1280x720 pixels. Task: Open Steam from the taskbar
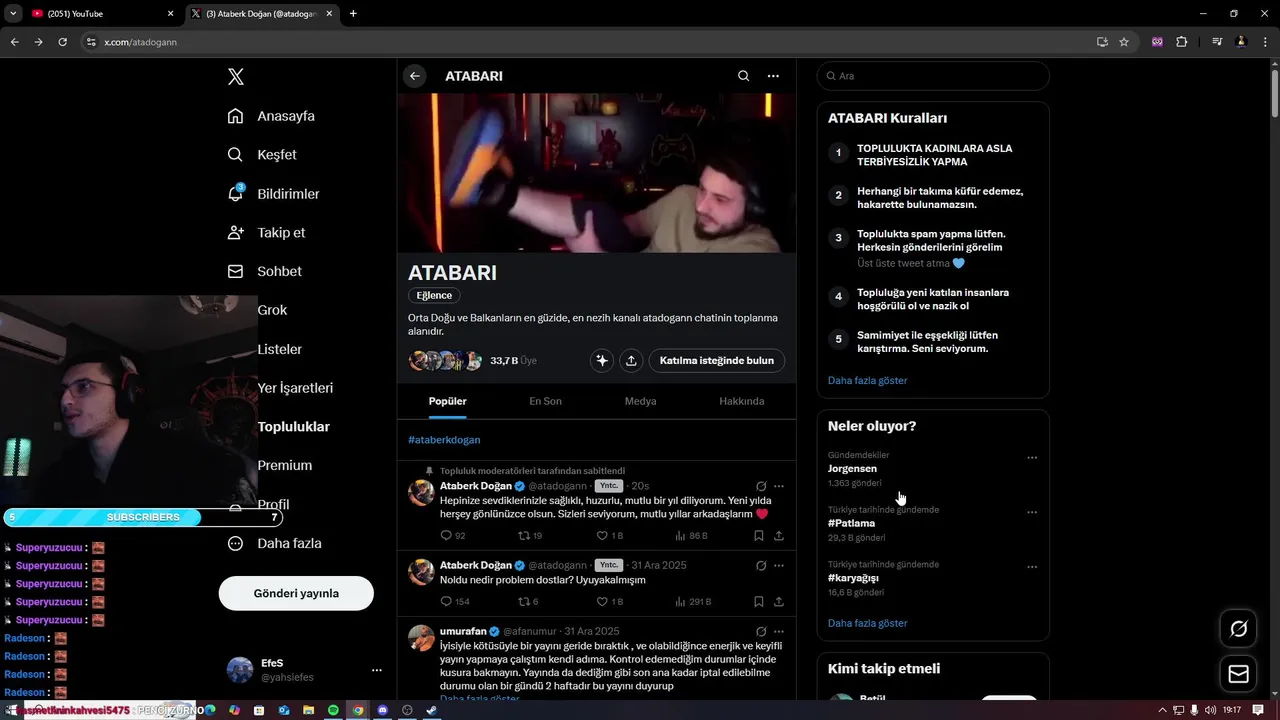coord(431,710)
